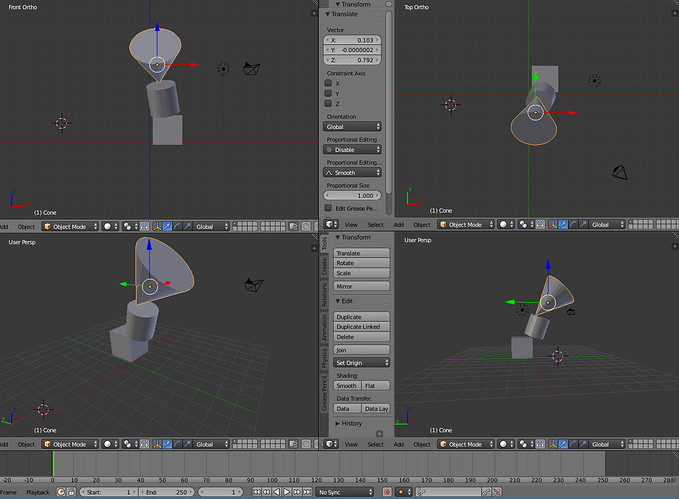Viewport: 679px width, 499px height.
Task: Click the translate manipulator icon in Front Ortho header
Action: coord(166,225)
